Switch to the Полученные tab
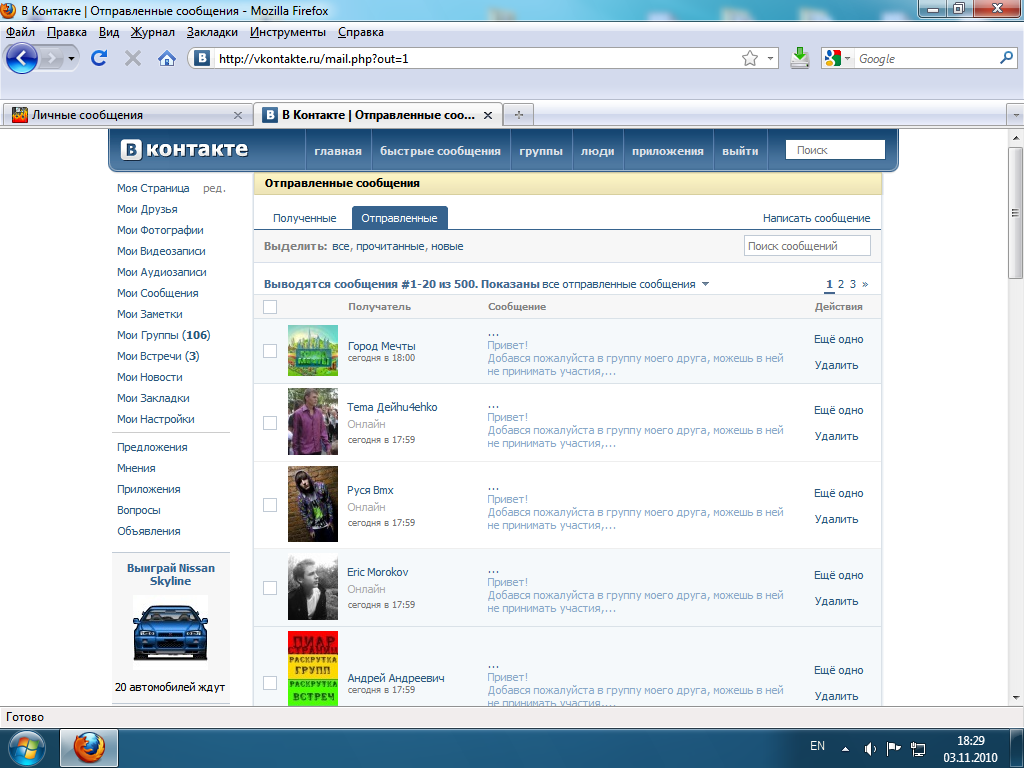 304,218
